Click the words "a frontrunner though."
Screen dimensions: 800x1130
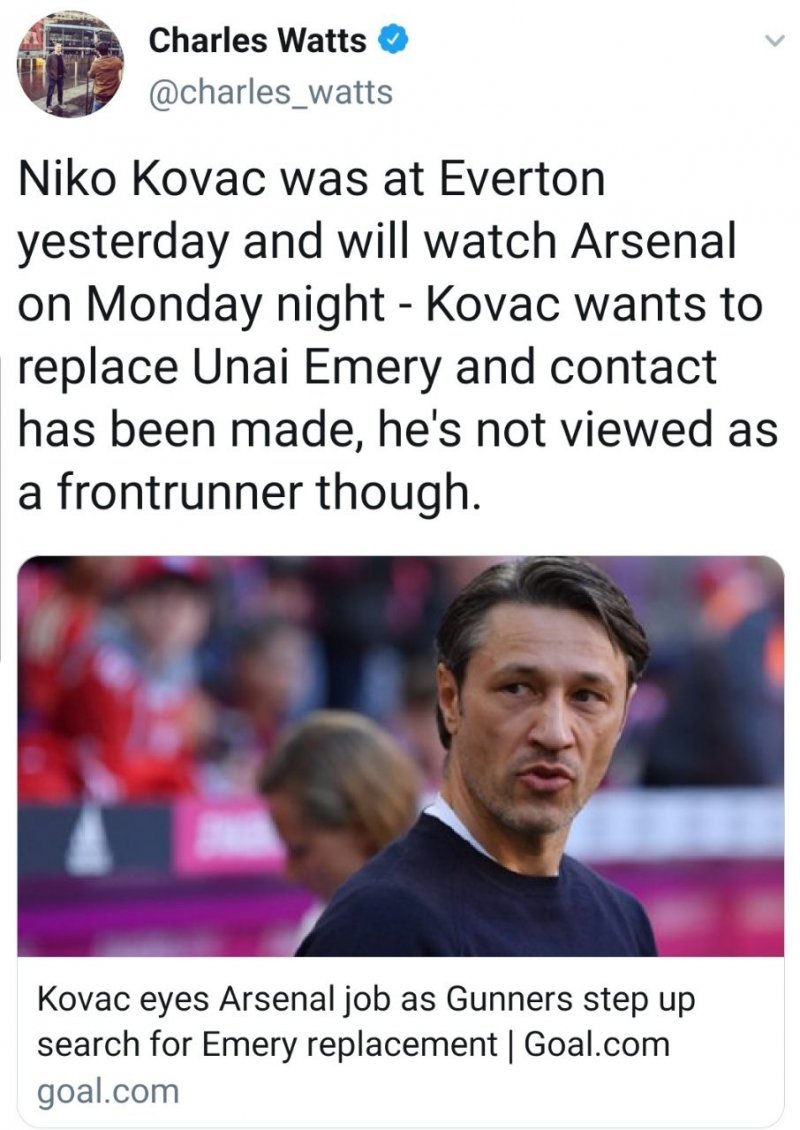250,492
